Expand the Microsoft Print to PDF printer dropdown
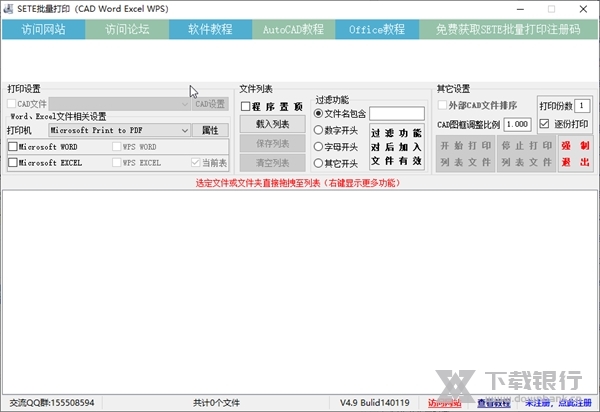This screenshot has width=600, height=412. pos(185,130)
